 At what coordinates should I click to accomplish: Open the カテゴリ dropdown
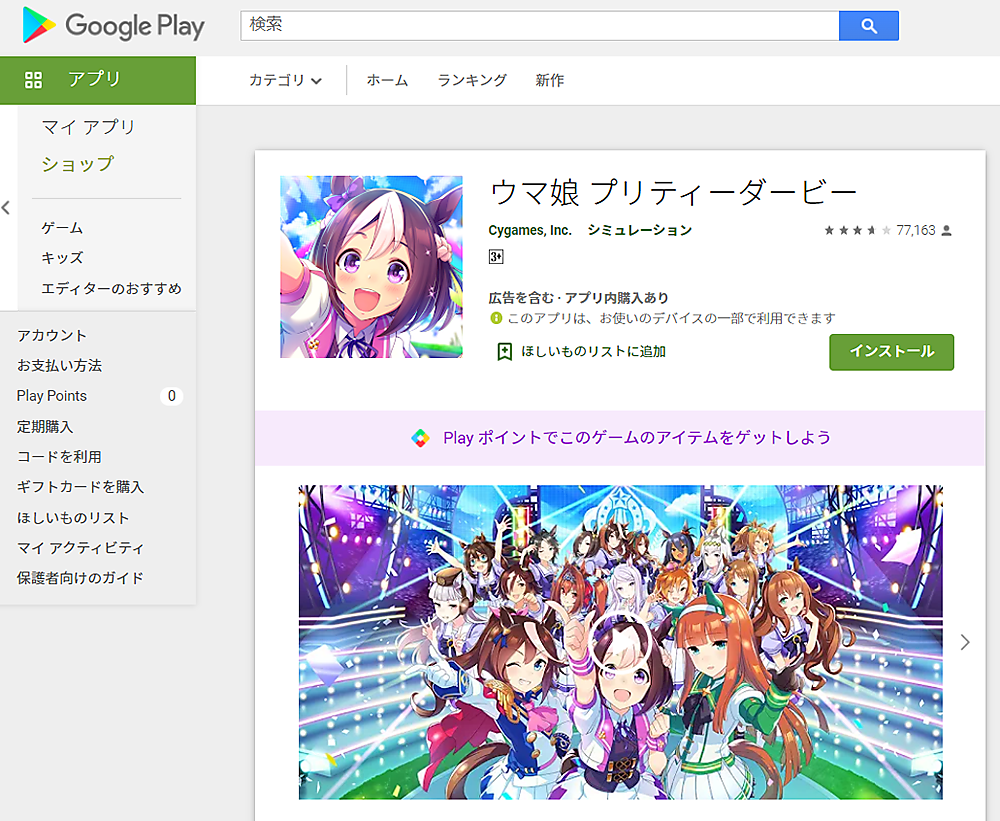[285, 80]
